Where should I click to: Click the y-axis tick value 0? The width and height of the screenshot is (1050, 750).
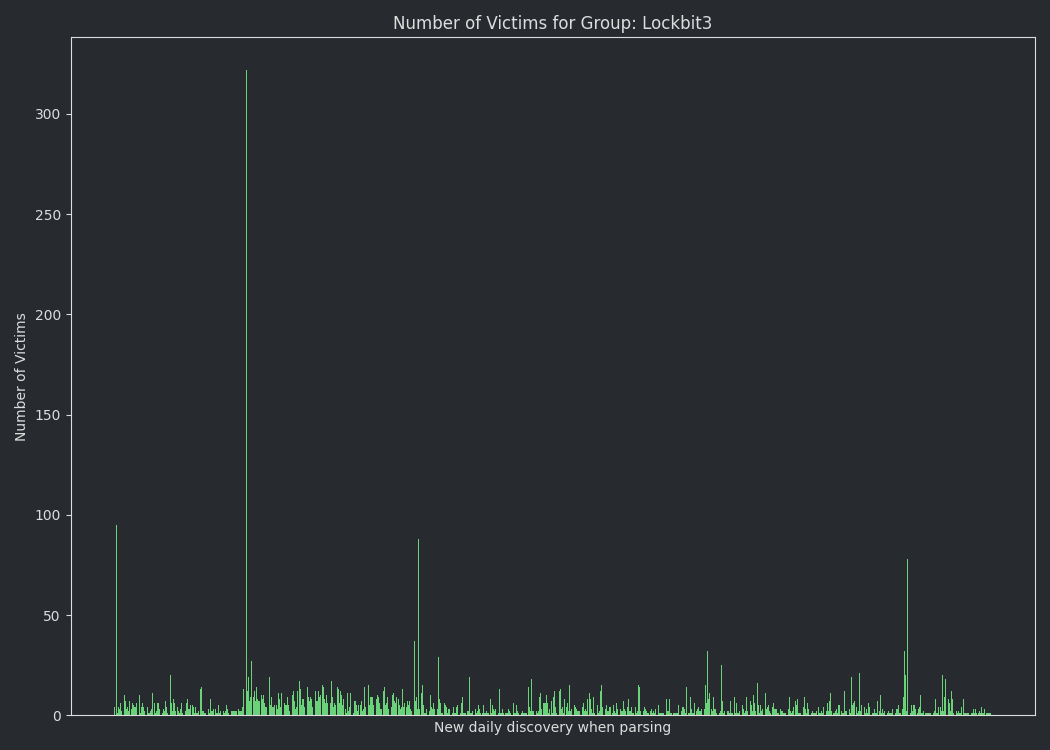tap(56, 716)
